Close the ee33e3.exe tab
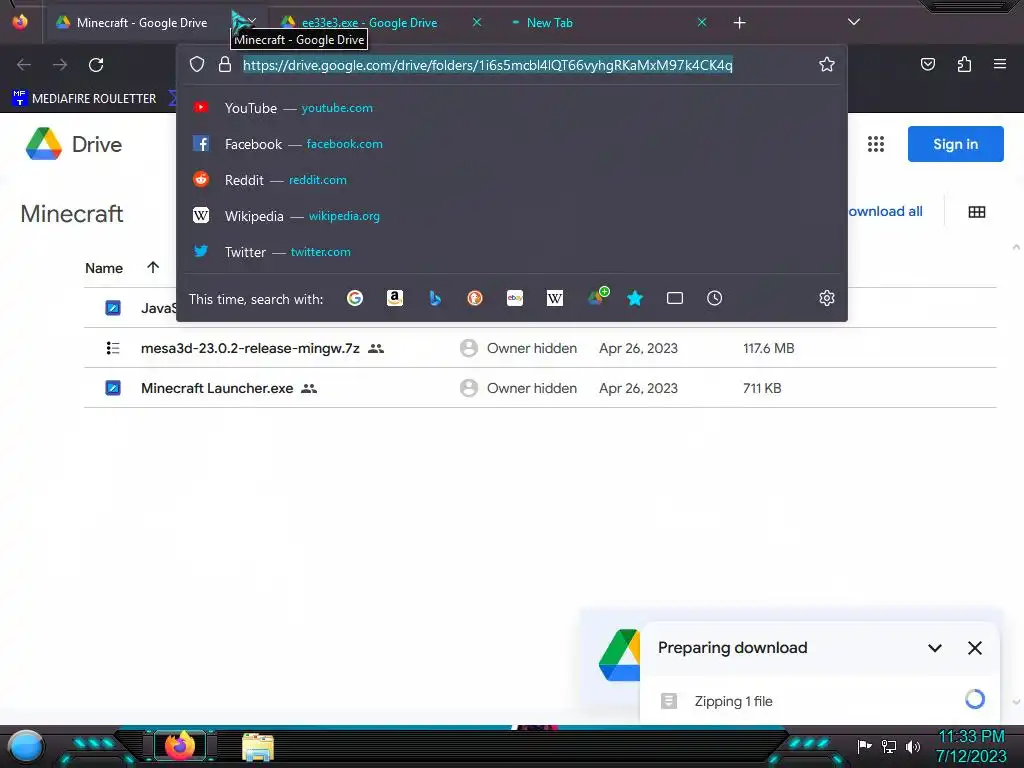Viewport: 1024px width, 768px height. pos(477,22)
